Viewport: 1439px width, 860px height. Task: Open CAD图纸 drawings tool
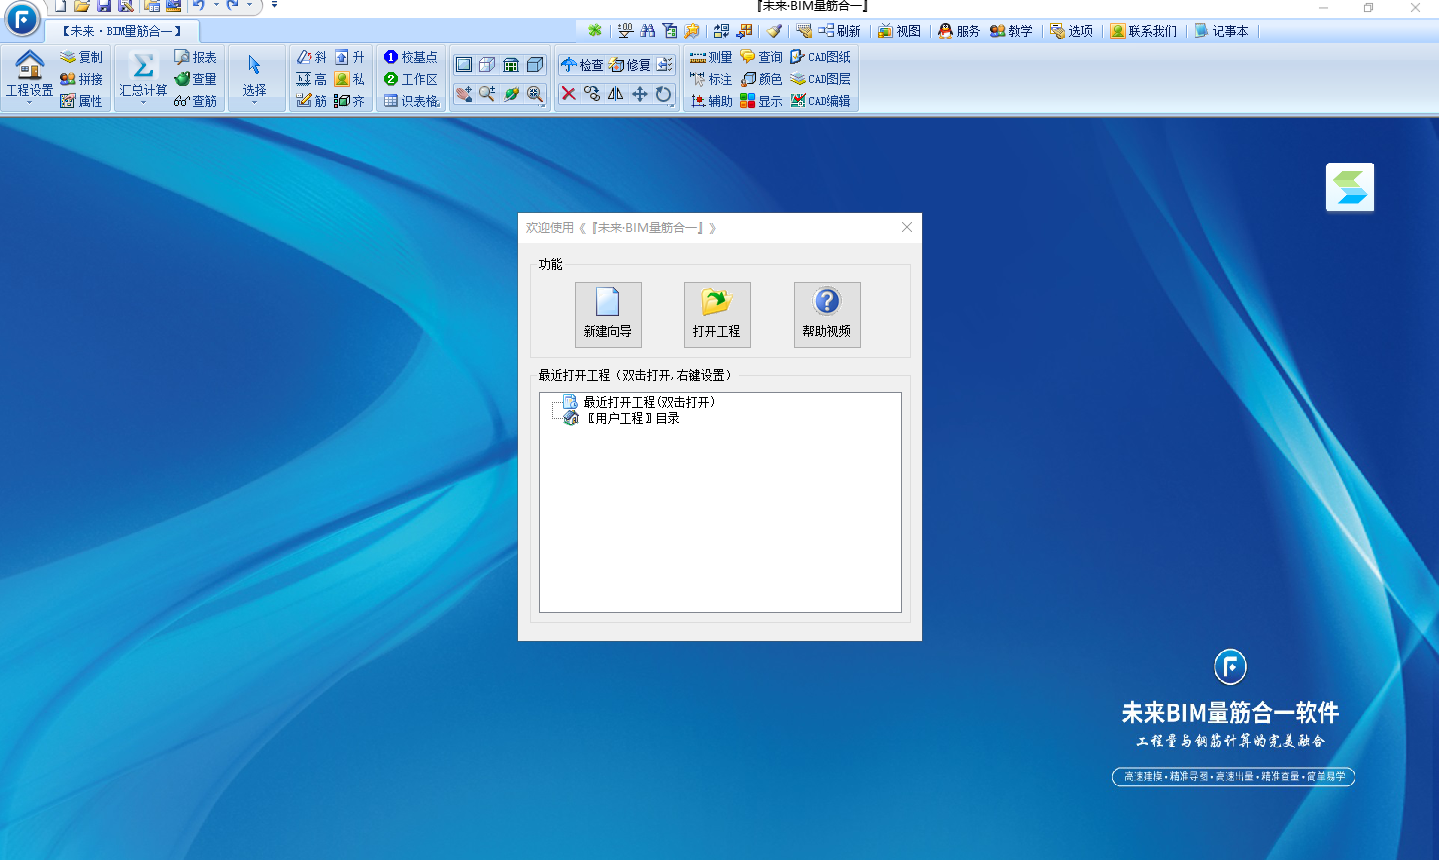pos(820,57)
